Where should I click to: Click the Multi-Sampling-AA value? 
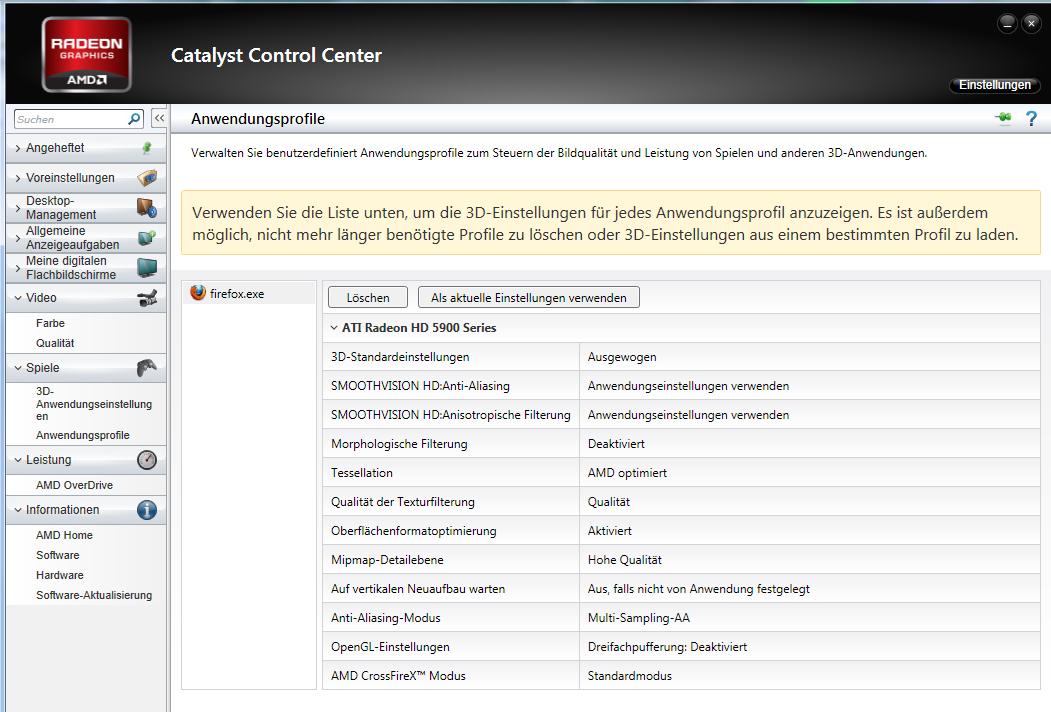[x=639, y=618]
